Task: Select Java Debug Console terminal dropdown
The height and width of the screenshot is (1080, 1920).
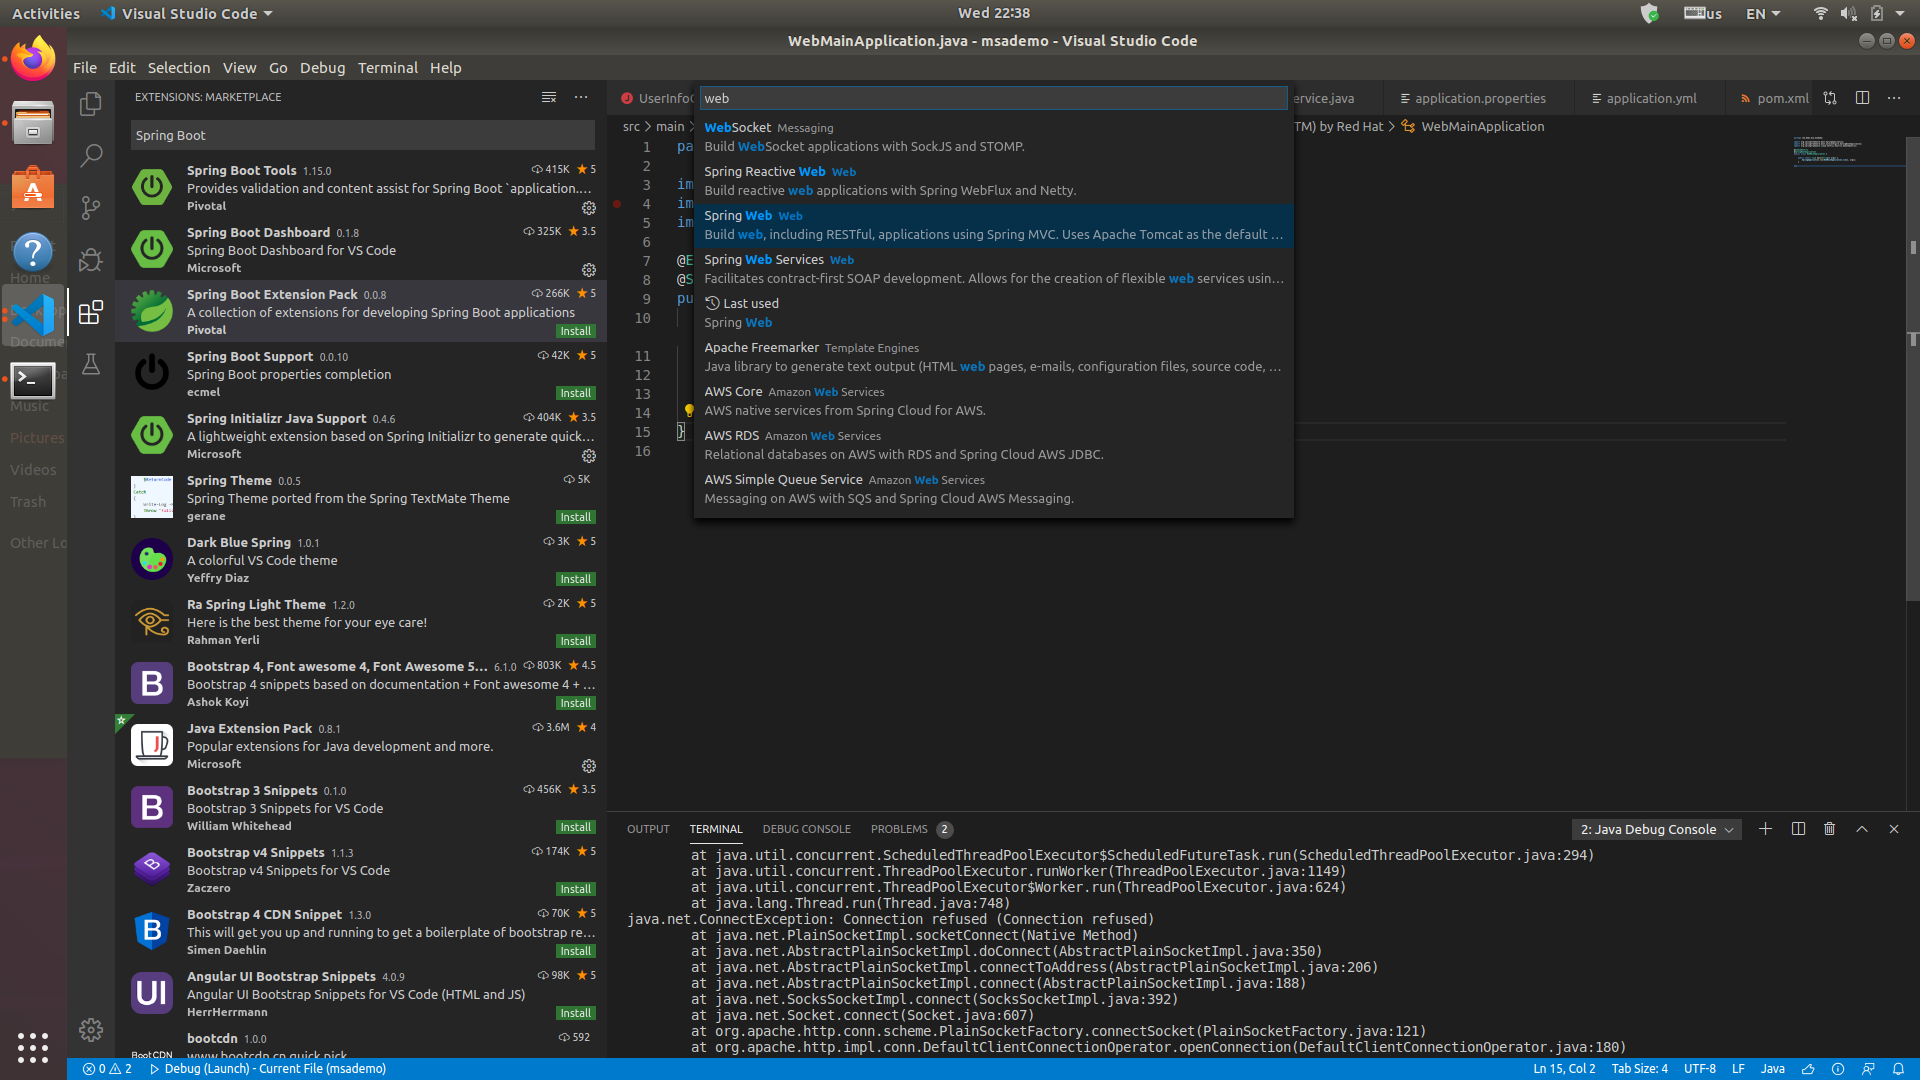Action: [x=1656, y=829]
